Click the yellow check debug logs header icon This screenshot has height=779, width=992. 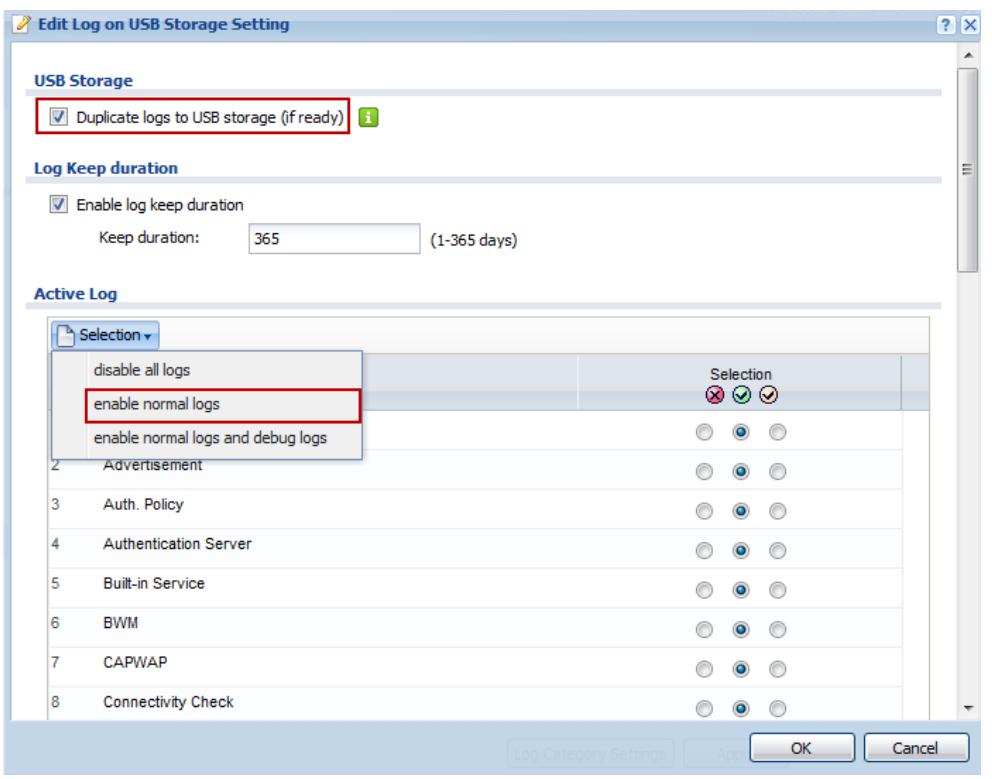[x=768, y=395]
